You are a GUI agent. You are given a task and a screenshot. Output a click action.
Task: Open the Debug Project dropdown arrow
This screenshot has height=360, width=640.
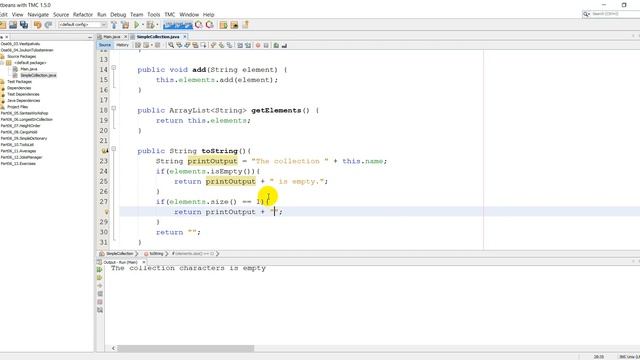(157, 25)
